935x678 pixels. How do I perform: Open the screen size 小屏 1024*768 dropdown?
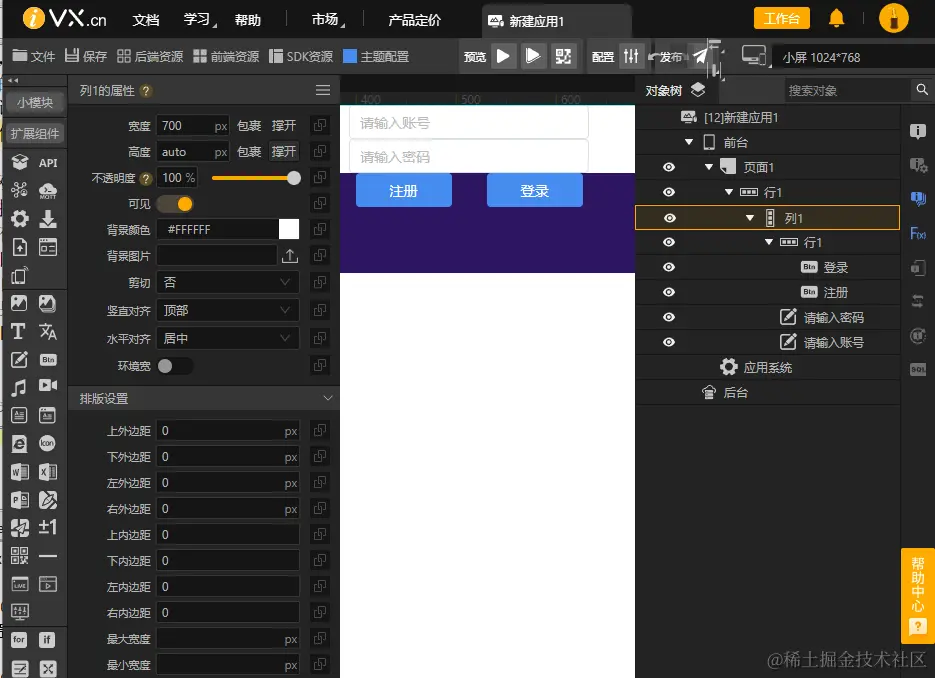853,57
